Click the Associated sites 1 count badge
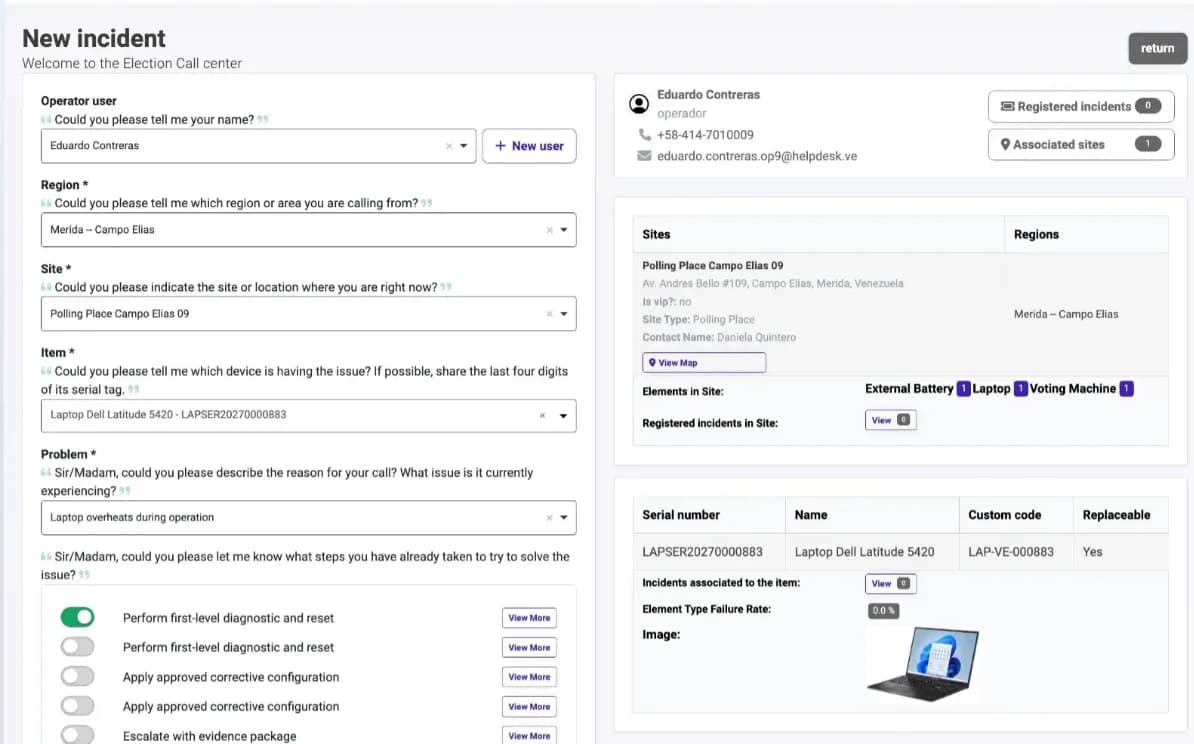1194x744 pixels. (x=1148, y=144)
